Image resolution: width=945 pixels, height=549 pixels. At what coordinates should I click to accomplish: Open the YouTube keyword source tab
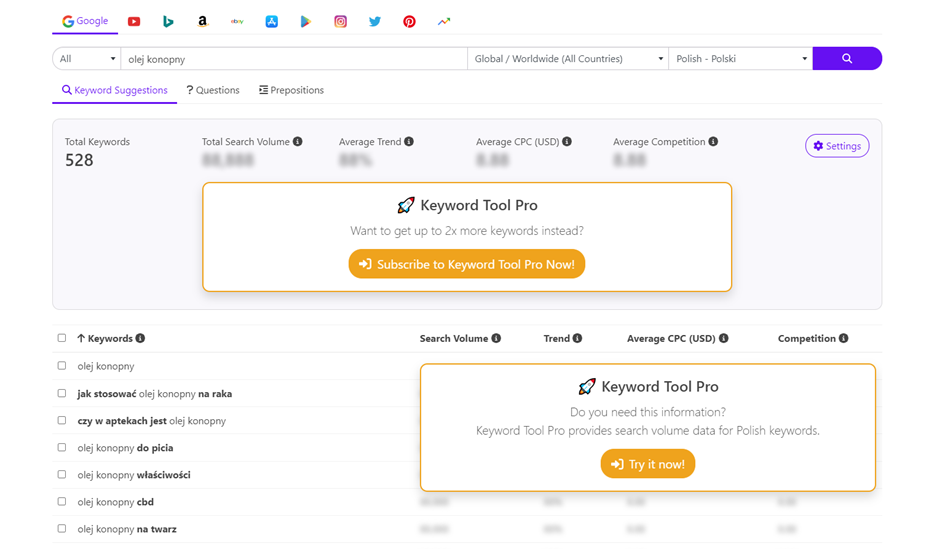134,21
